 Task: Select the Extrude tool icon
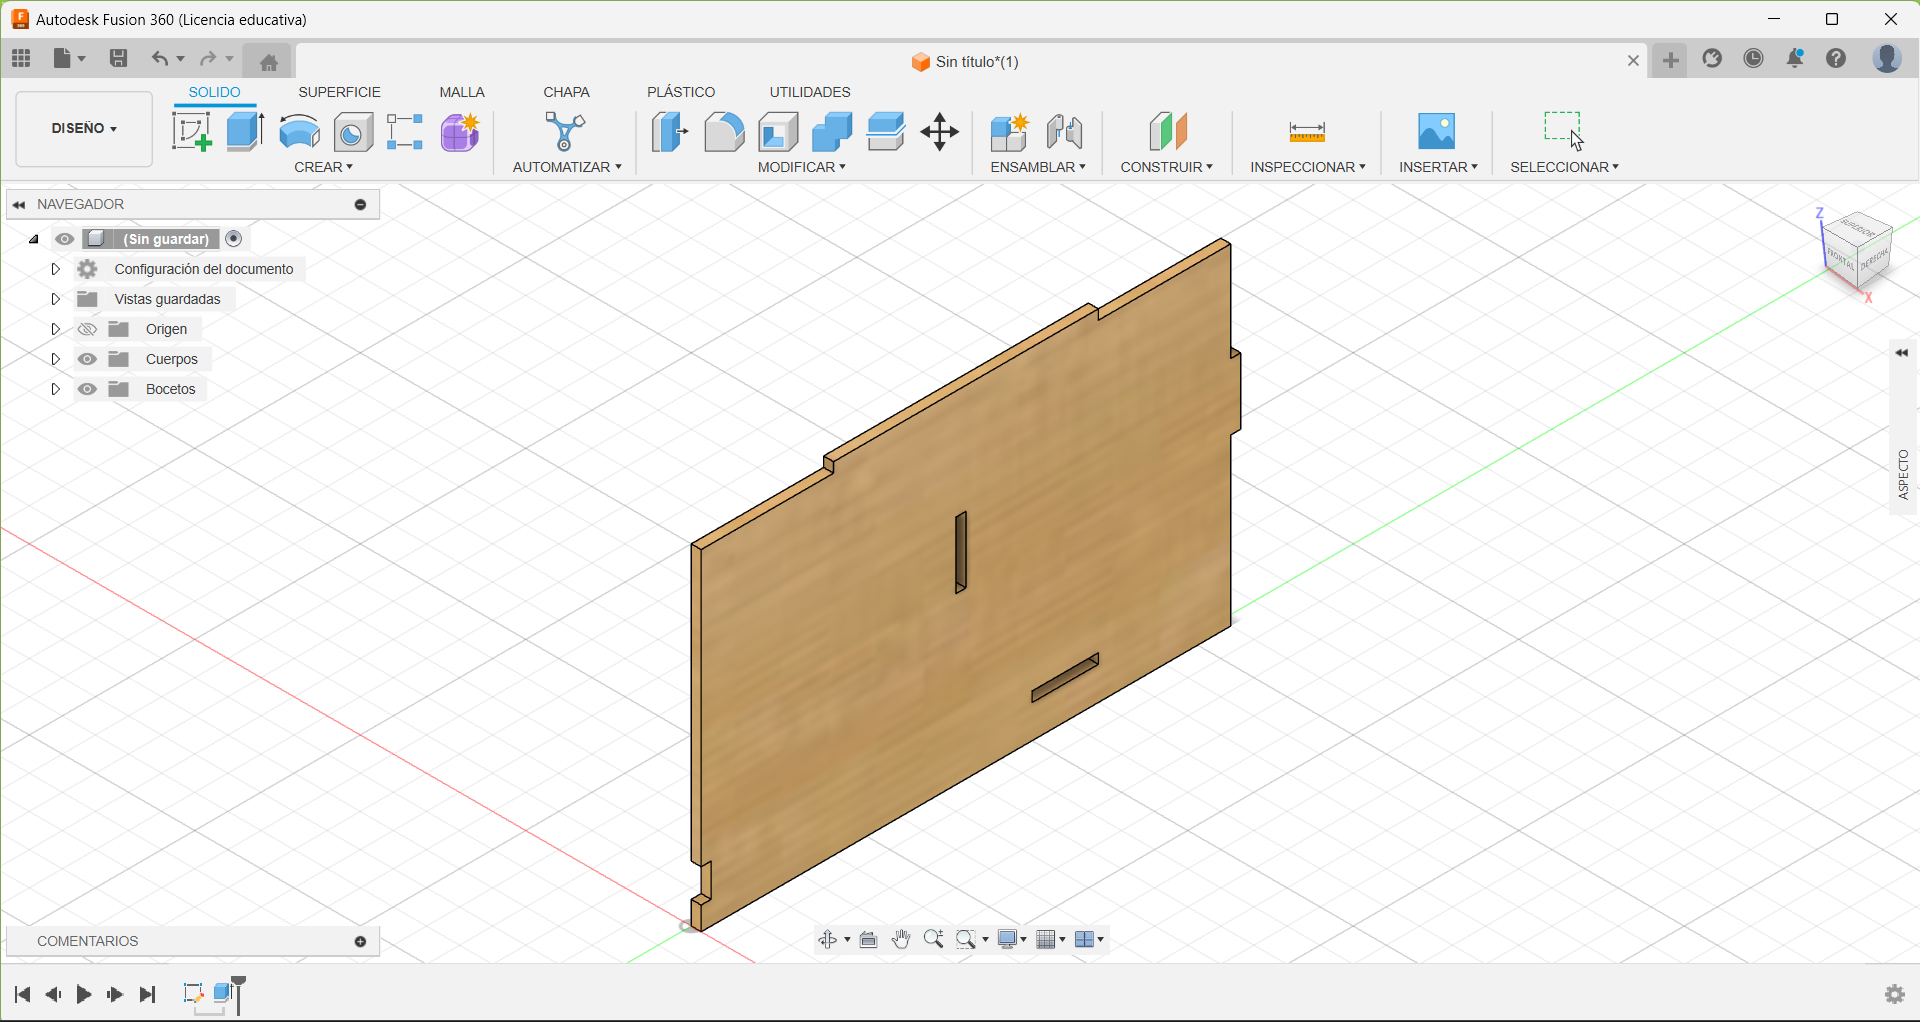pyautogui.click(x=245, y=132)
